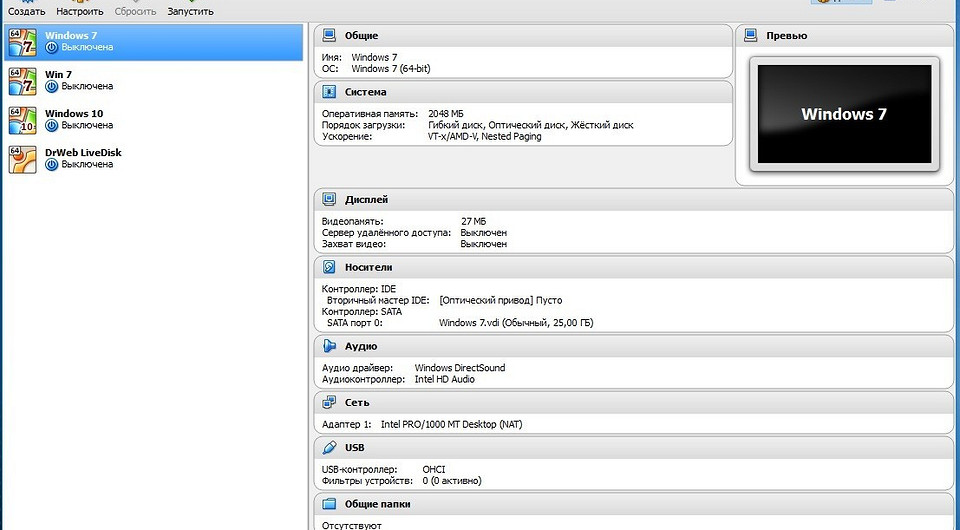Click the Windows 7 preview thumbnail
The image size is (960, 530).
pos(844,114)
